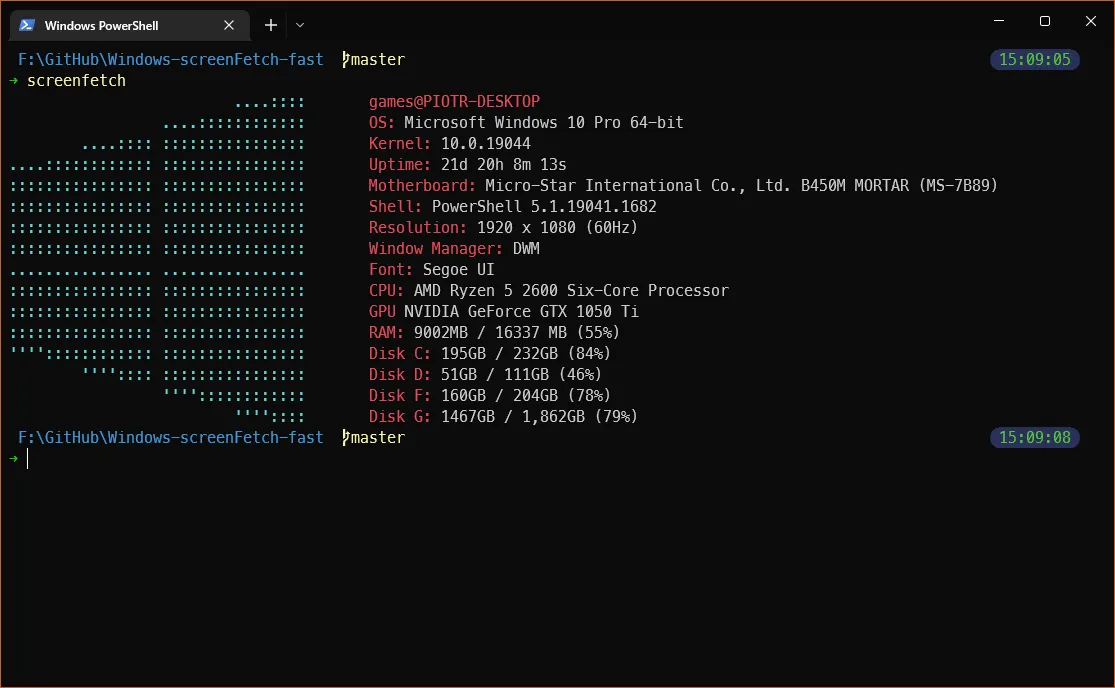Expand the new tab profile dropdown chevron
Viewport: 1115px width, 688px height.
300,25
